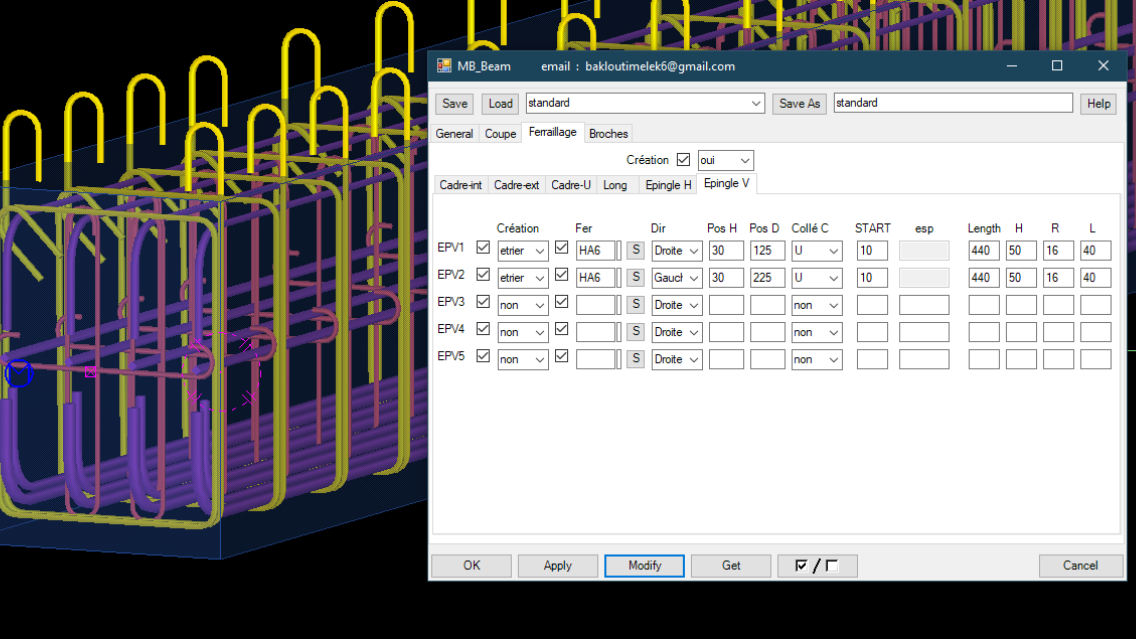
Task: Toggle the EPV1 row creation checkbox
Action: point(483,250)
